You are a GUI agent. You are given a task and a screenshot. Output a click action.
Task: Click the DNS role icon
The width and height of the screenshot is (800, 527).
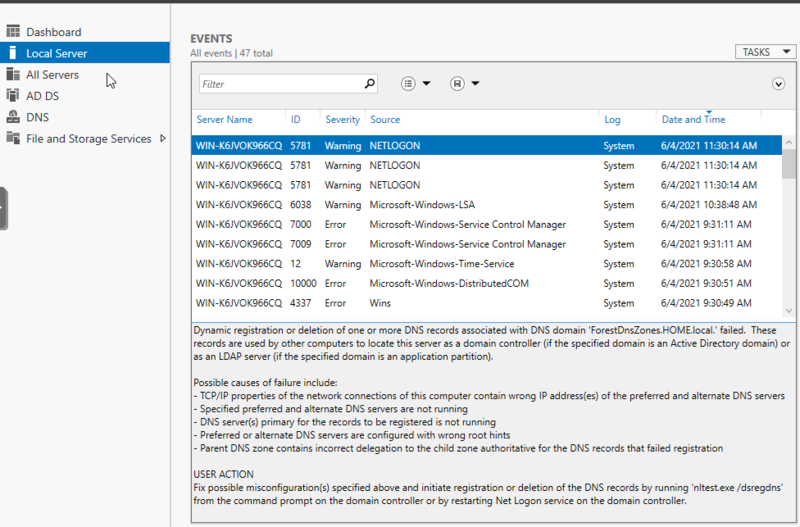tap(13, 117)
